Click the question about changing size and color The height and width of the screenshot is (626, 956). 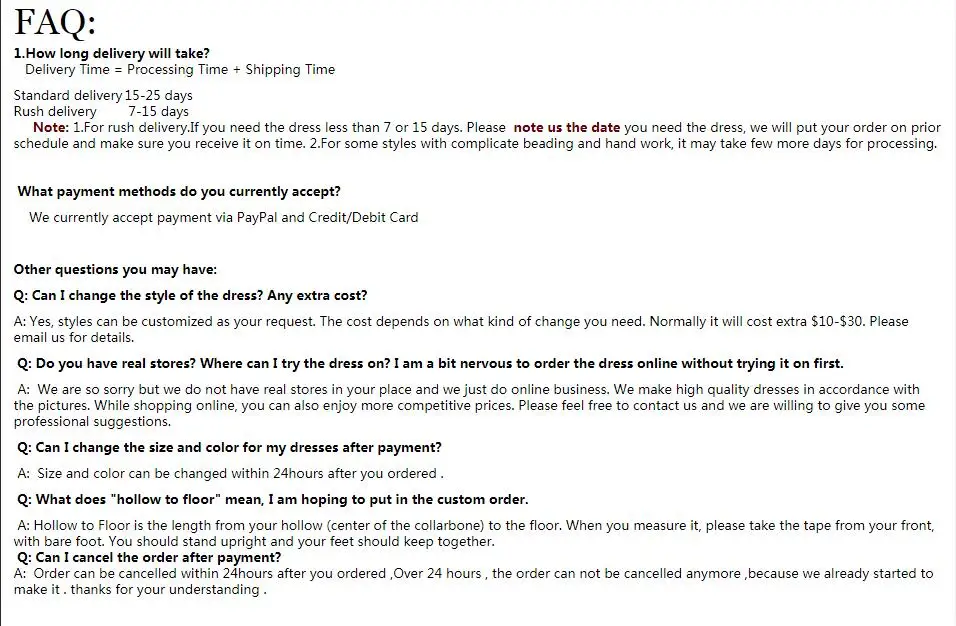[x=229, y=447]
